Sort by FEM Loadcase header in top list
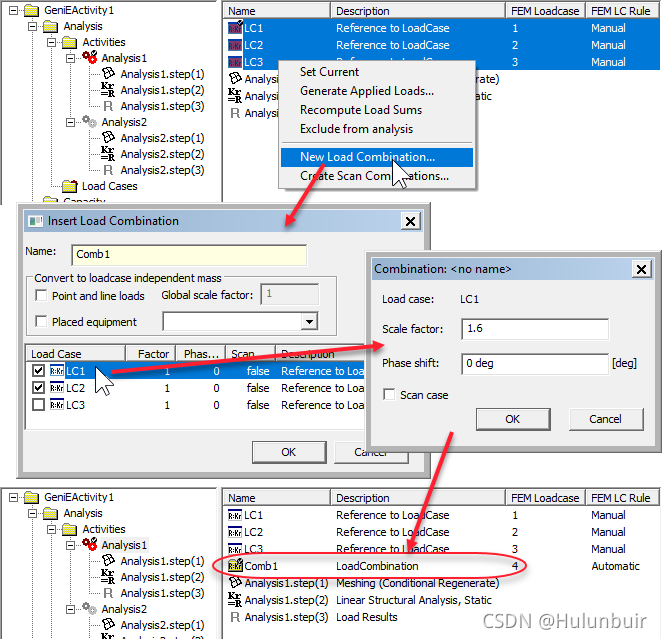The height and width of the screenshot is (639, 662). pyautogui.click(x=545, y=11)
